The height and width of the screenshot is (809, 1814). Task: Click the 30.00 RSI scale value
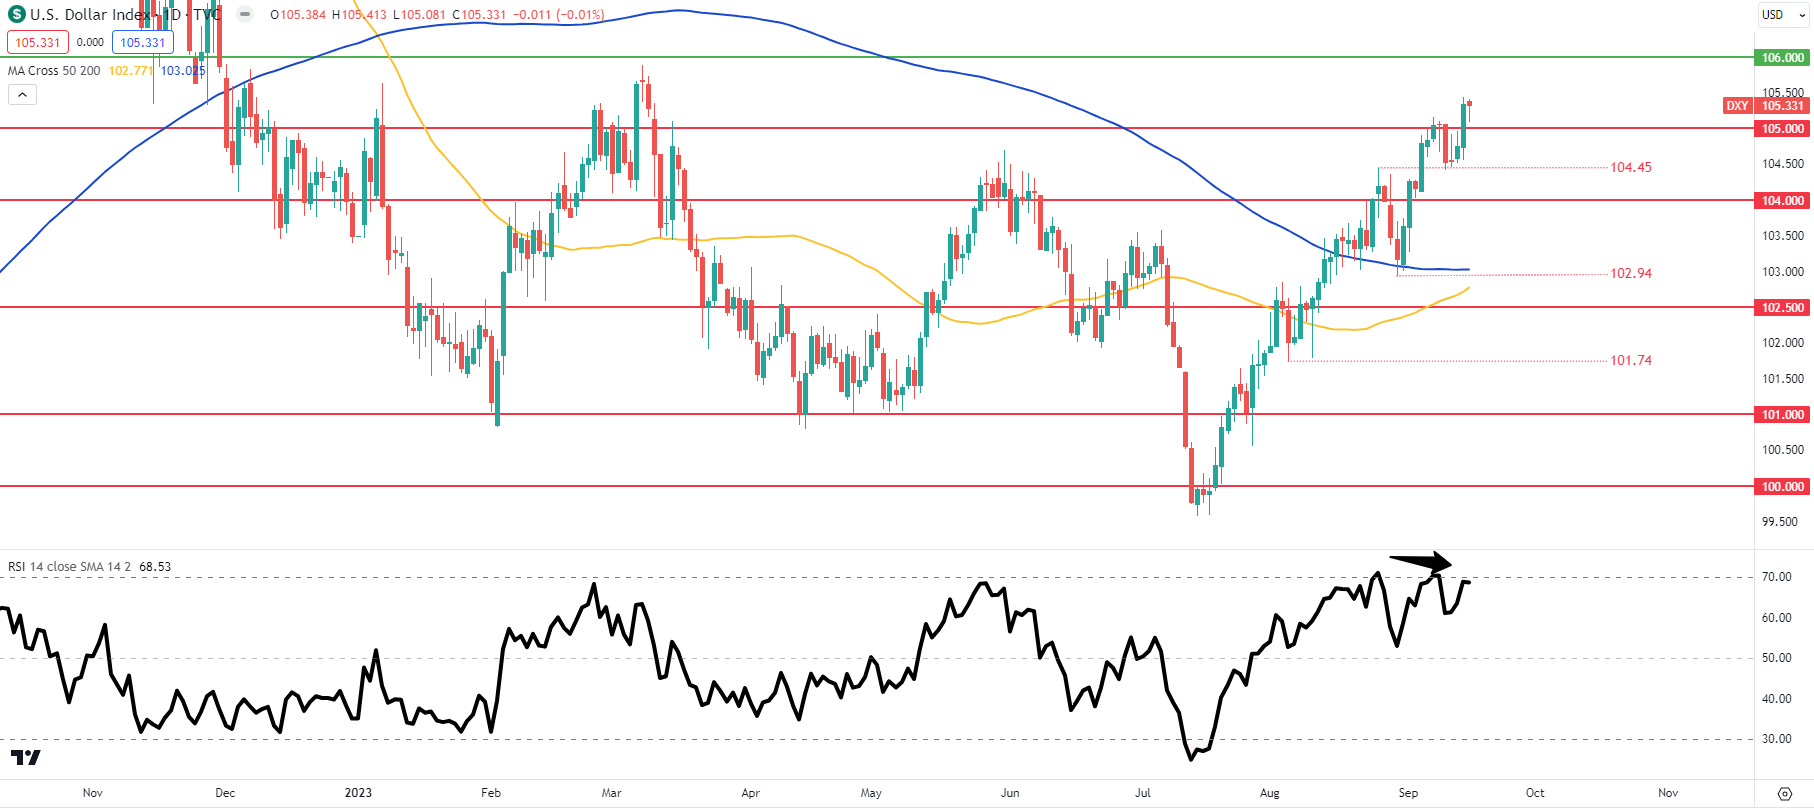[1777, 739]
